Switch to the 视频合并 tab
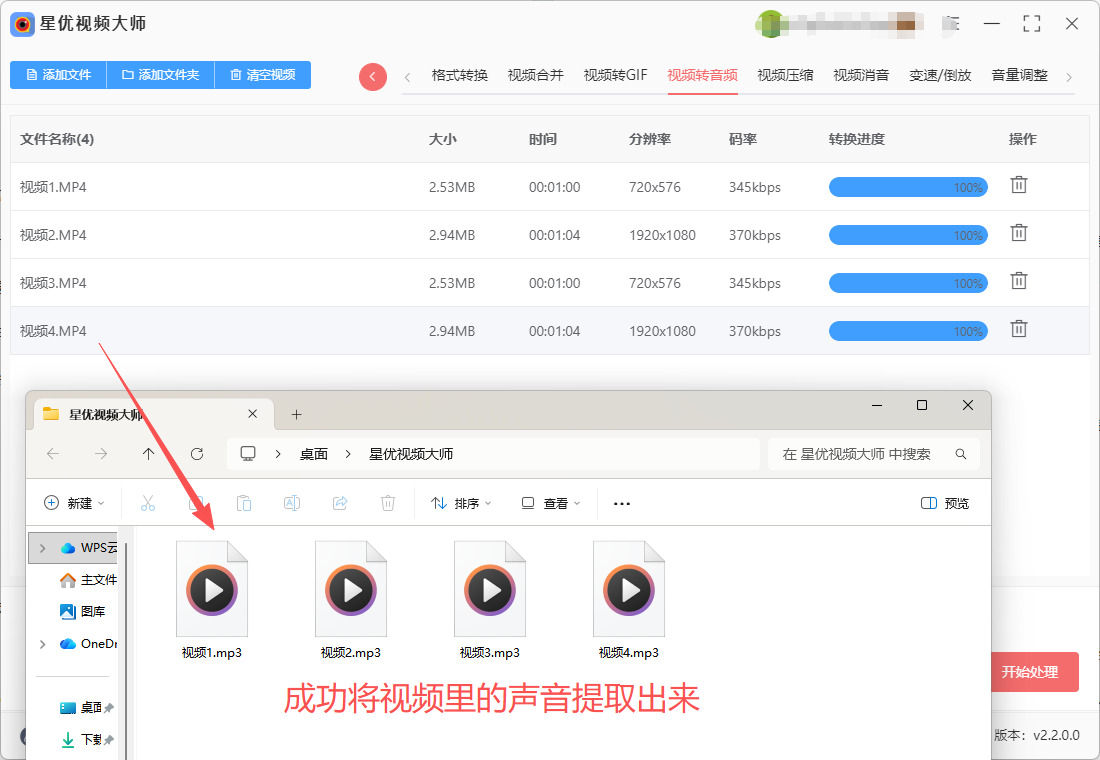Screen dimensions: 1100x760 coord(535,75)
